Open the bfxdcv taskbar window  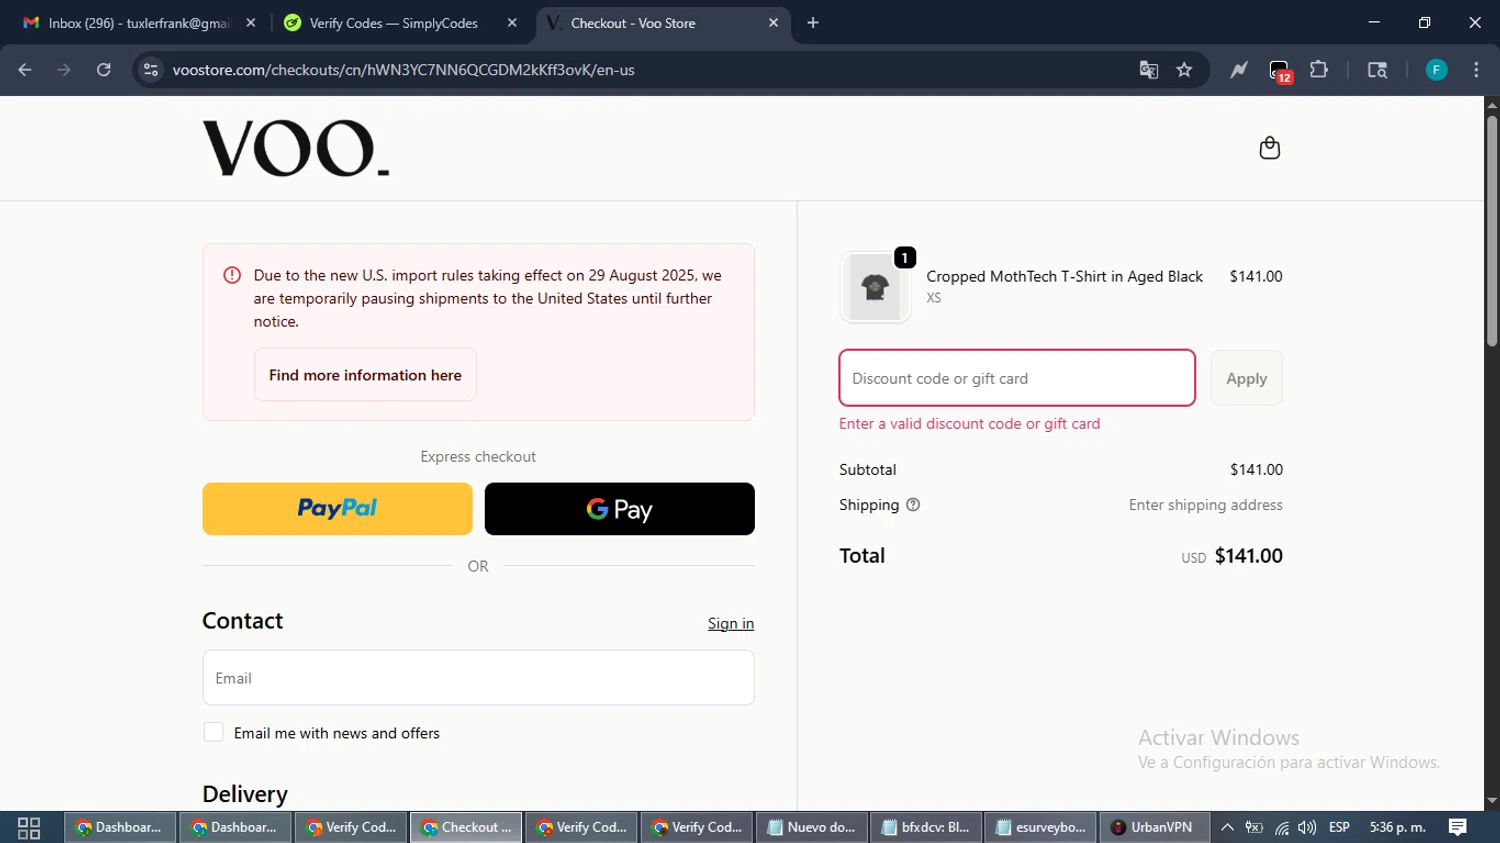(x=926, y=827)
